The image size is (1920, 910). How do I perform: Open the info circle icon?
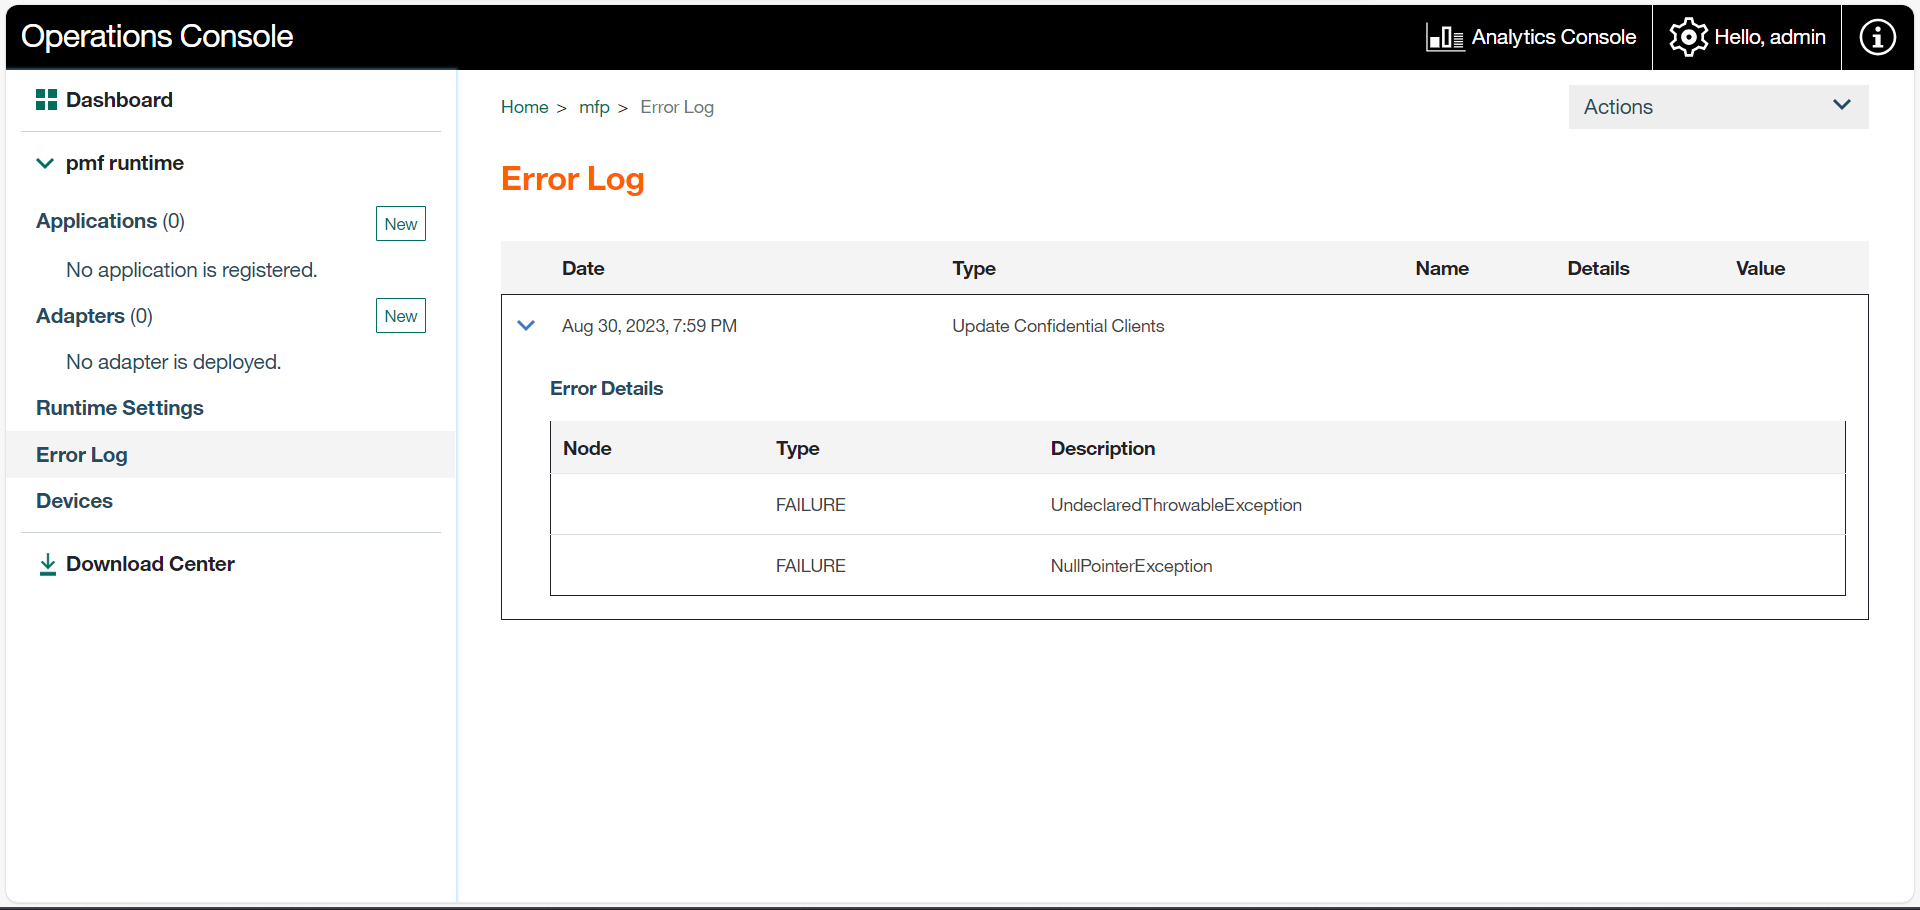[x=1877, y=37]
